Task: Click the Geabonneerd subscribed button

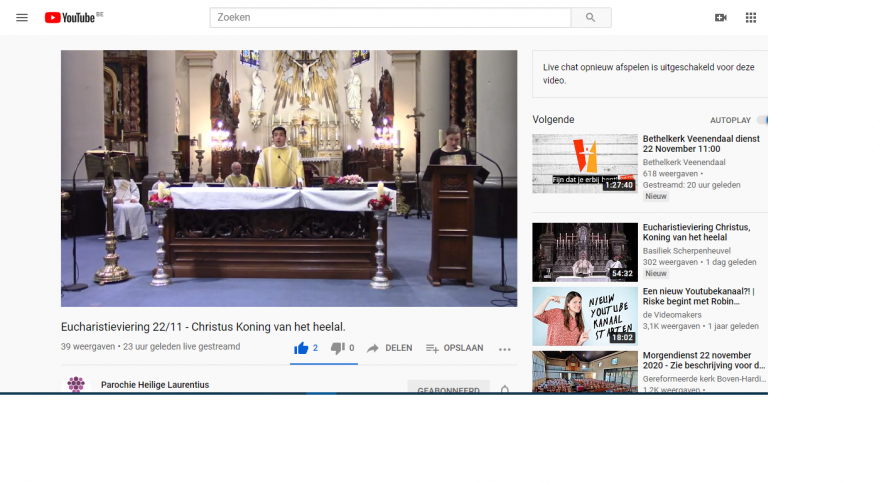Action: (448, 389)
